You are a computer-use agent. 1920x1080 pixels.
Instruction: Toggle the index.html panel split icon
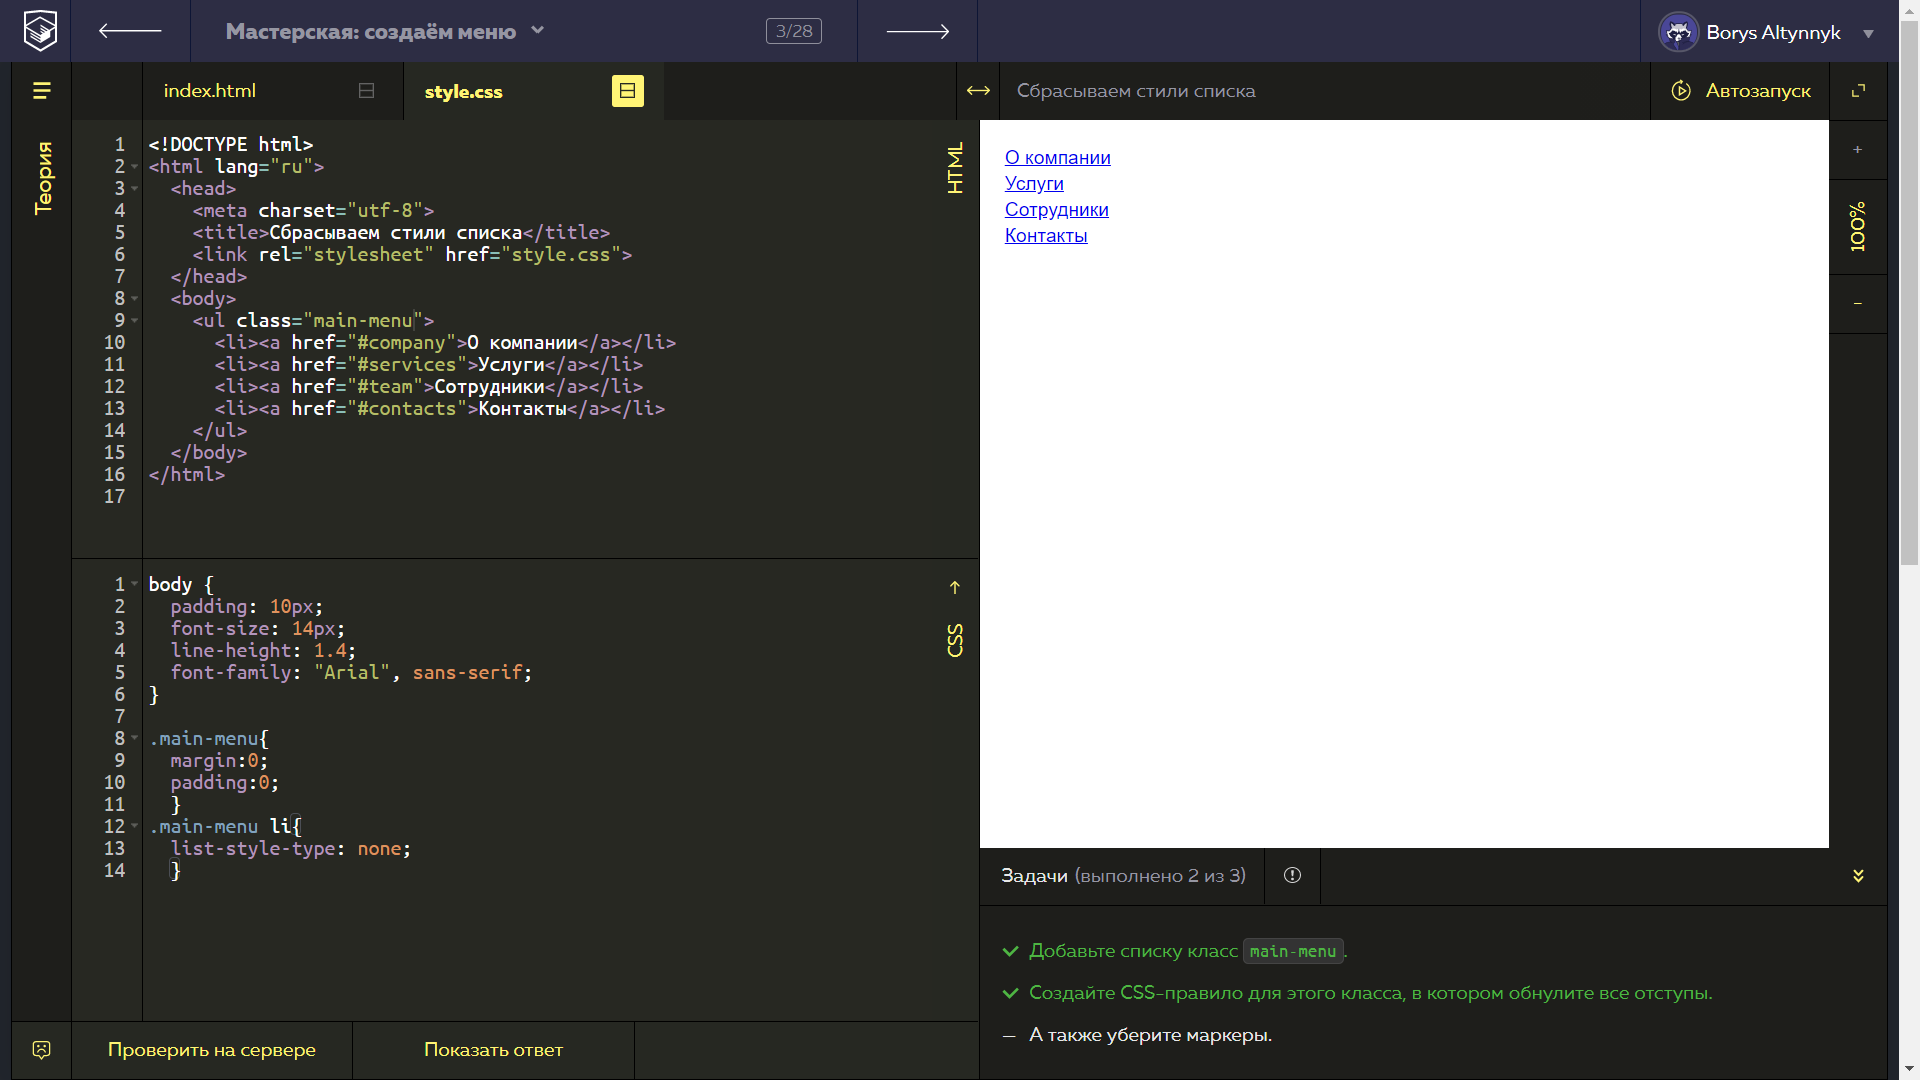click(x=366, y=91)
